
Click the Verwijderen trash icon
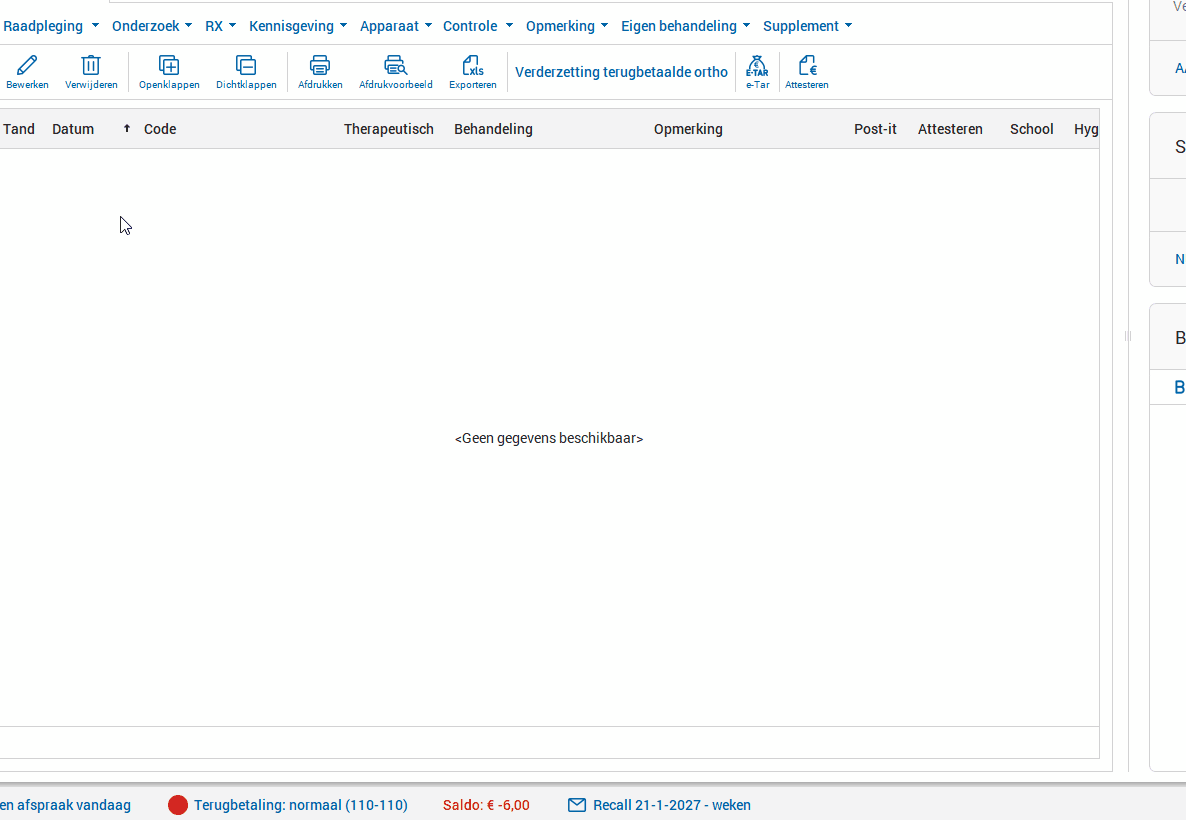91,65
